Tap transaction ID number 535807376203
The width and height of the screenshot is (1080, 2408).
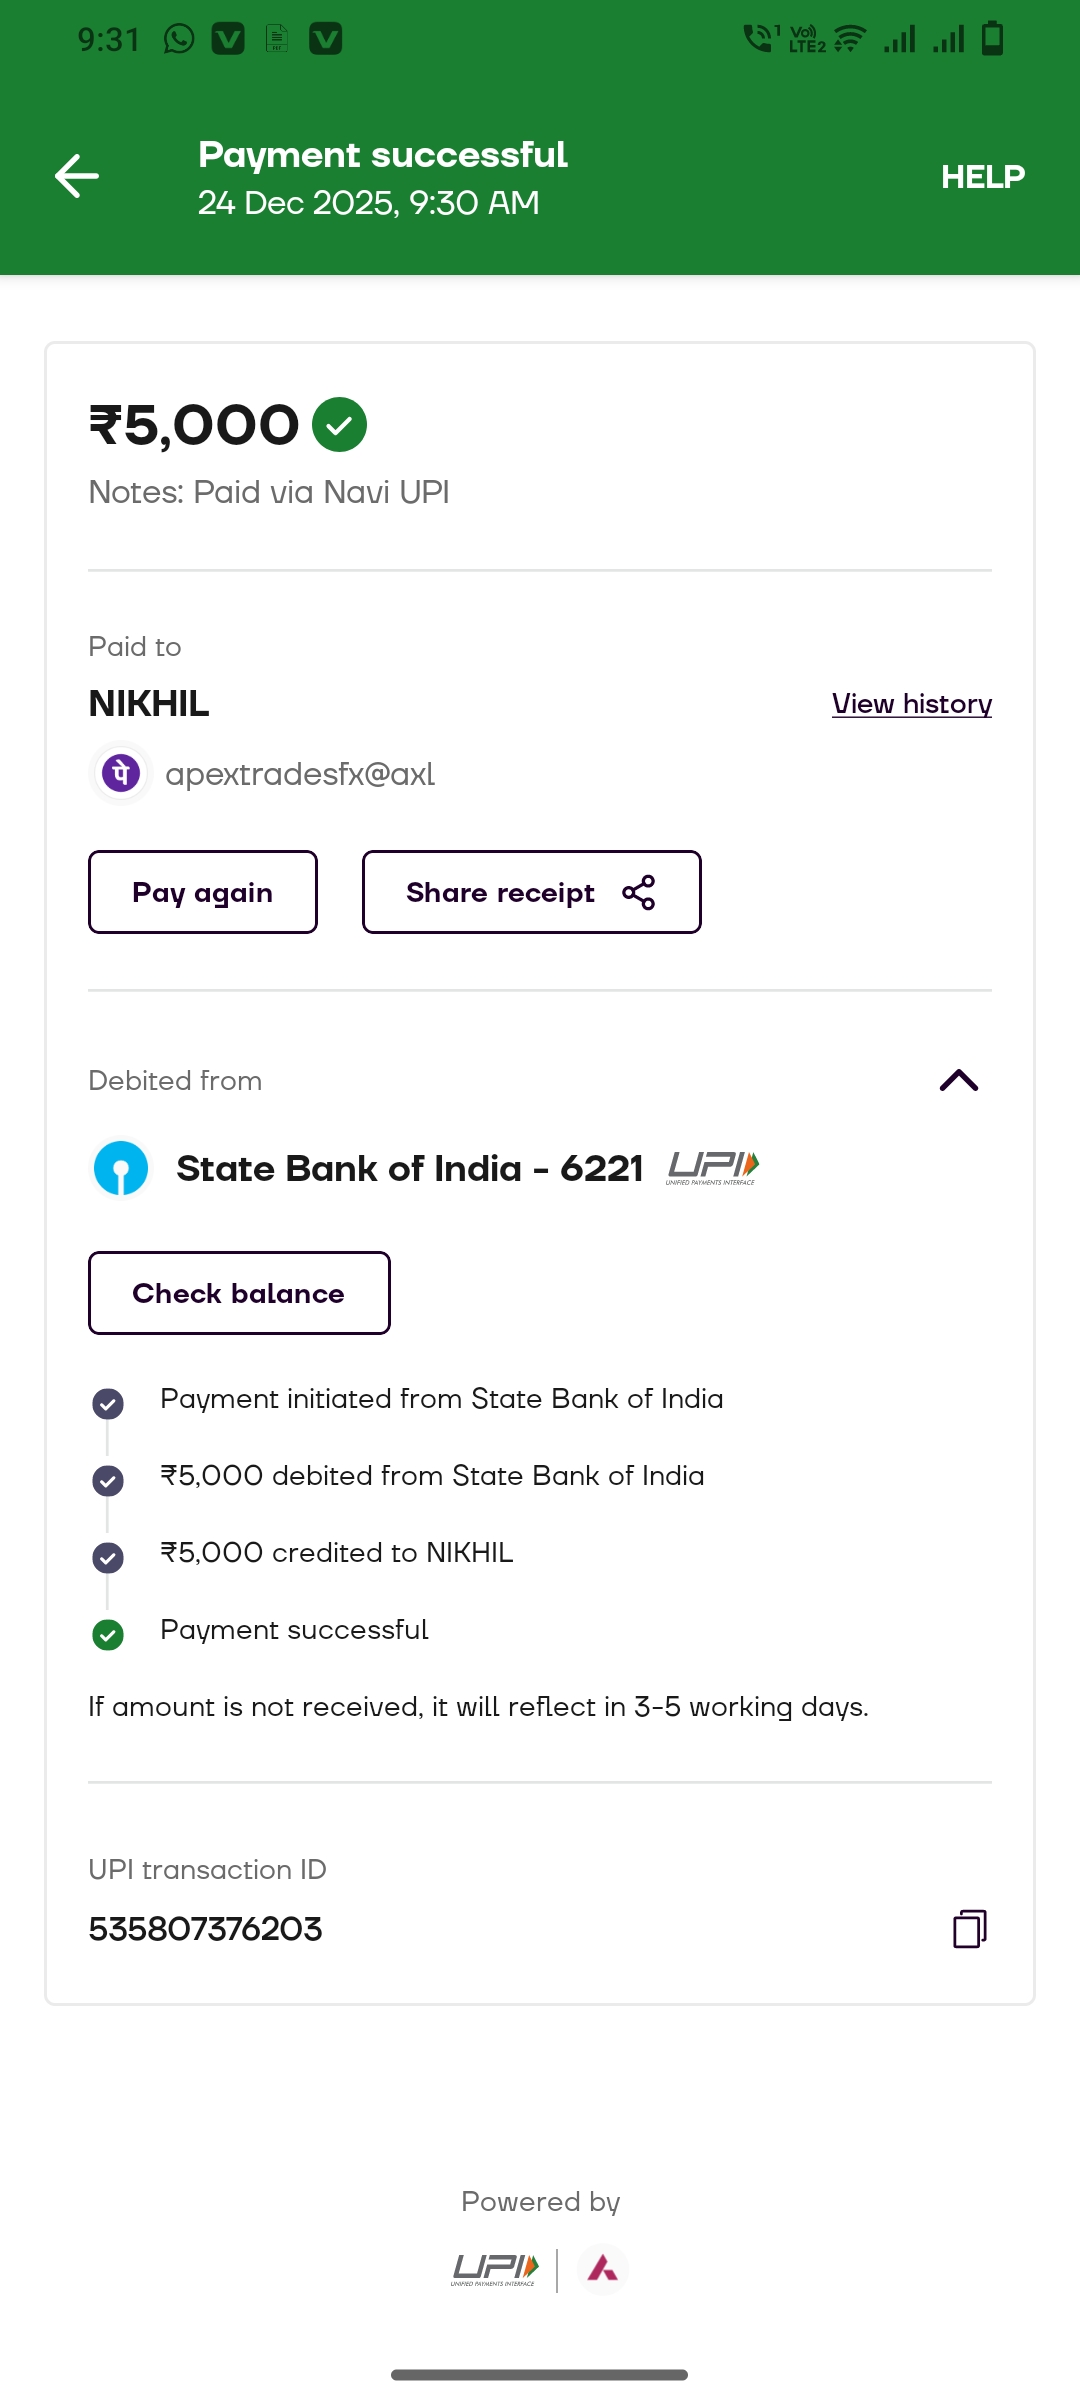pos(205,1929)
